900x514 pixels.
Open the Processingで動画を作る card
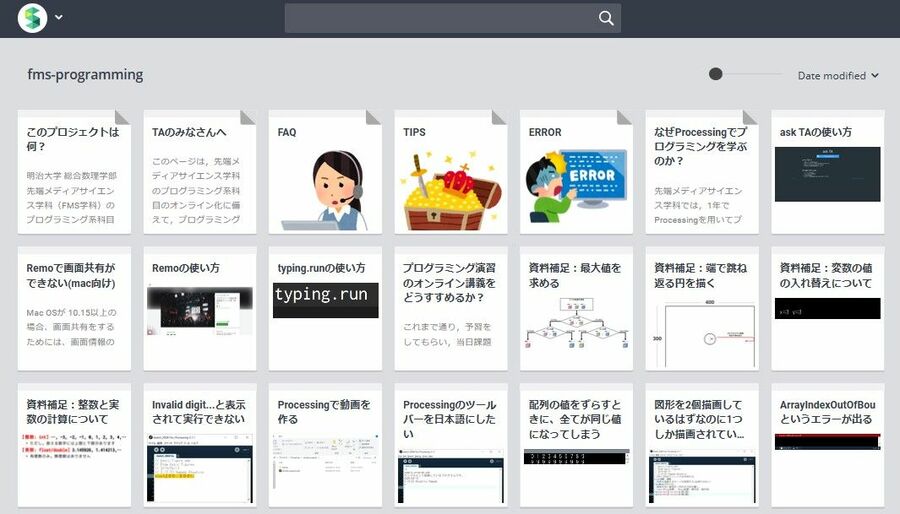tap(325, 445)
